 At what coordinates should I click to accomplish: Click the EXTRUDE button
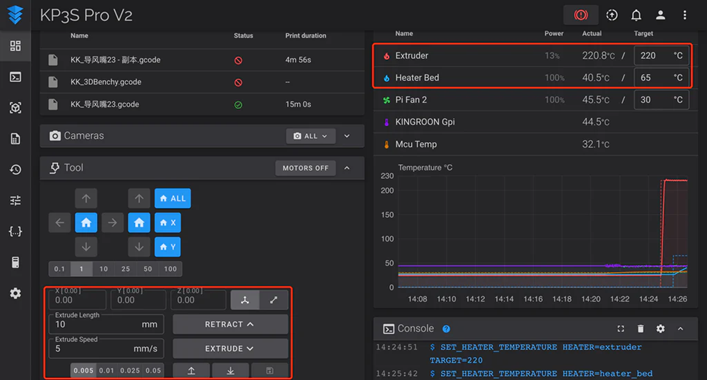click(x=230, y=348)
